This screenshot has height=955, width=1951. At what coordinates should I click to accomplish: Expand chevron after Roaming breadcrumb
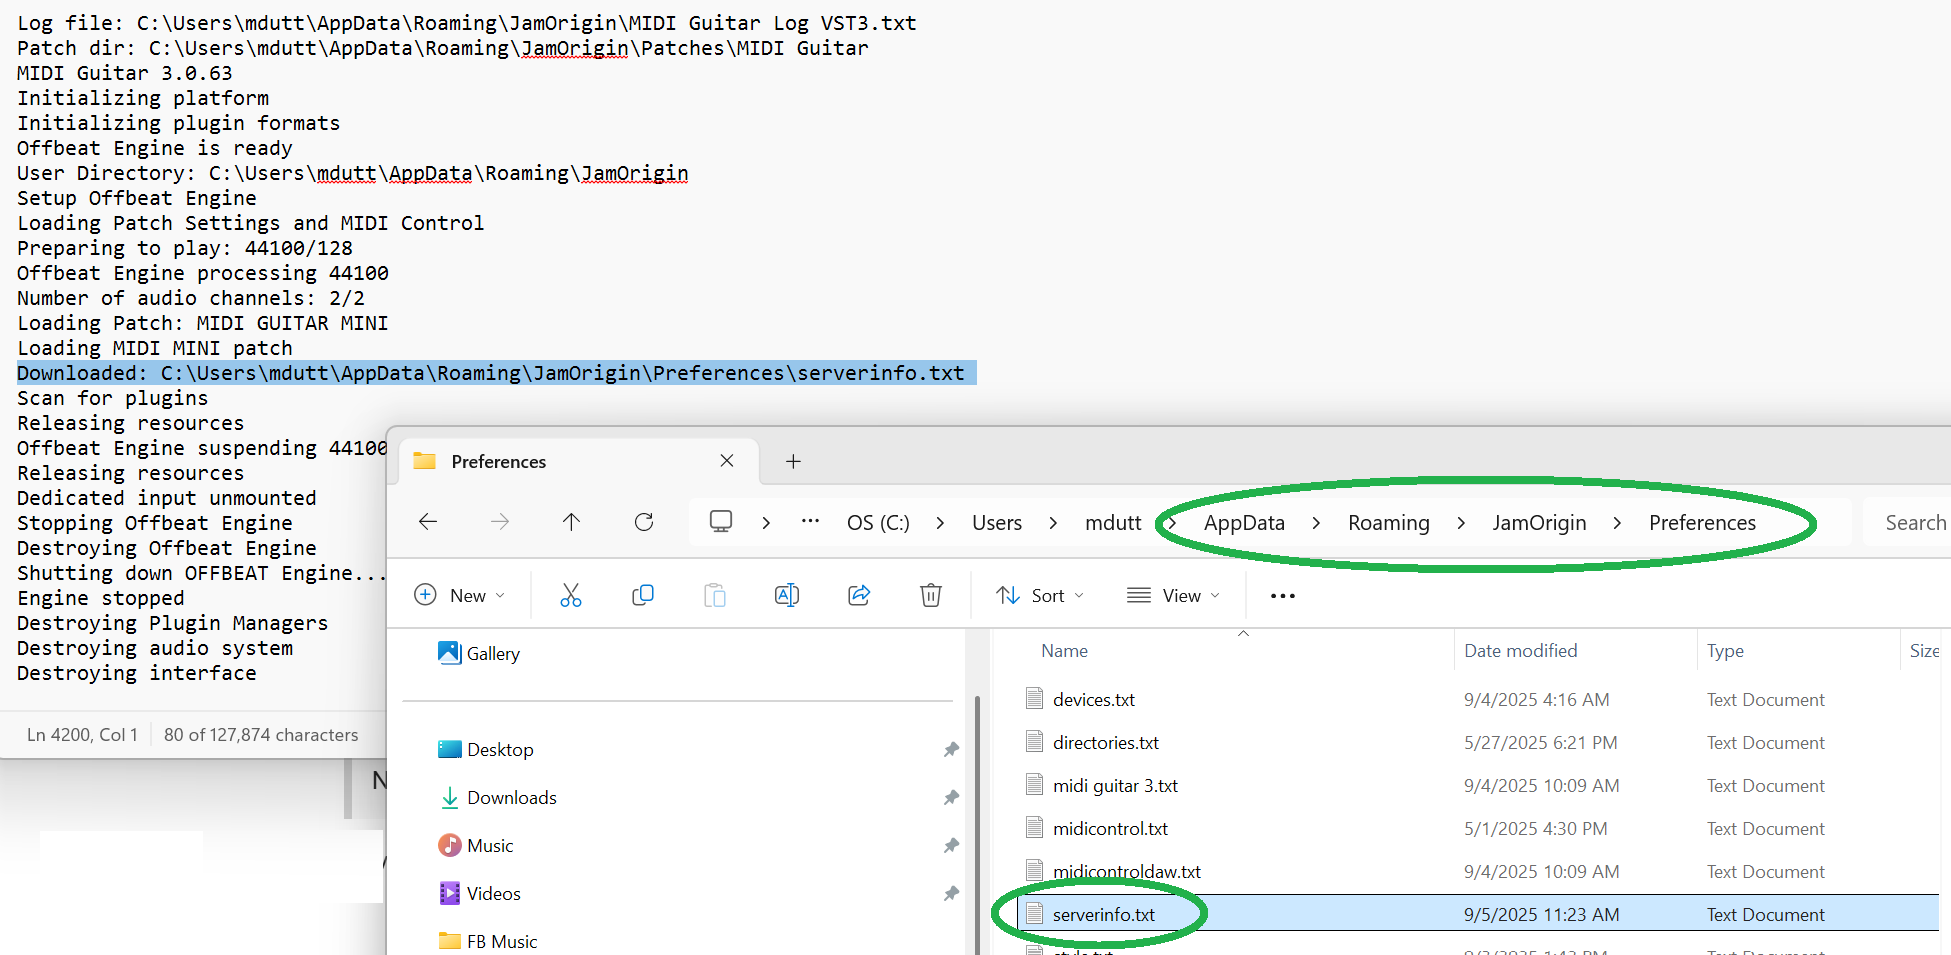pos(1462,523)
